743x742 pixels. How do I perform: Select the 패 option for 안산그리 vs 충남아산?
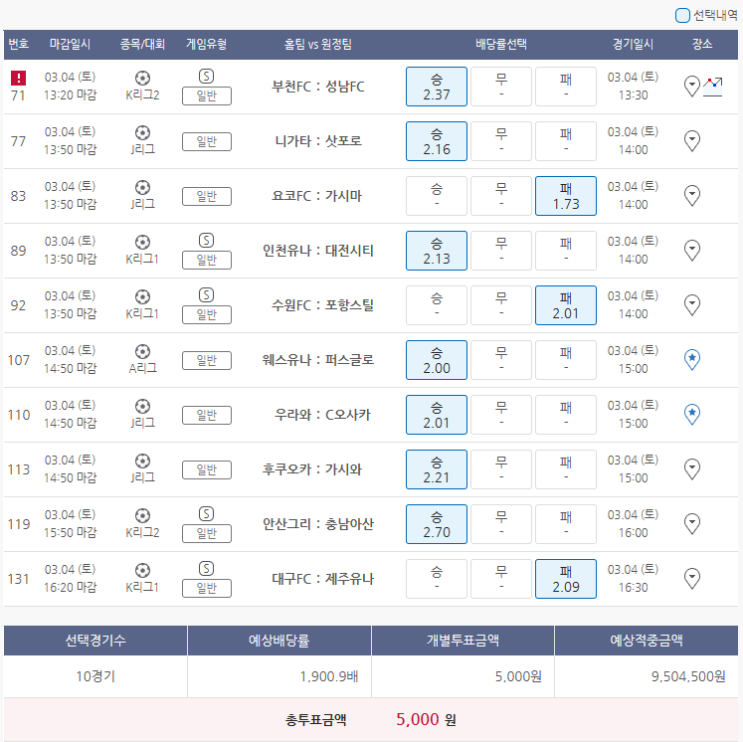tap(566, 524)
